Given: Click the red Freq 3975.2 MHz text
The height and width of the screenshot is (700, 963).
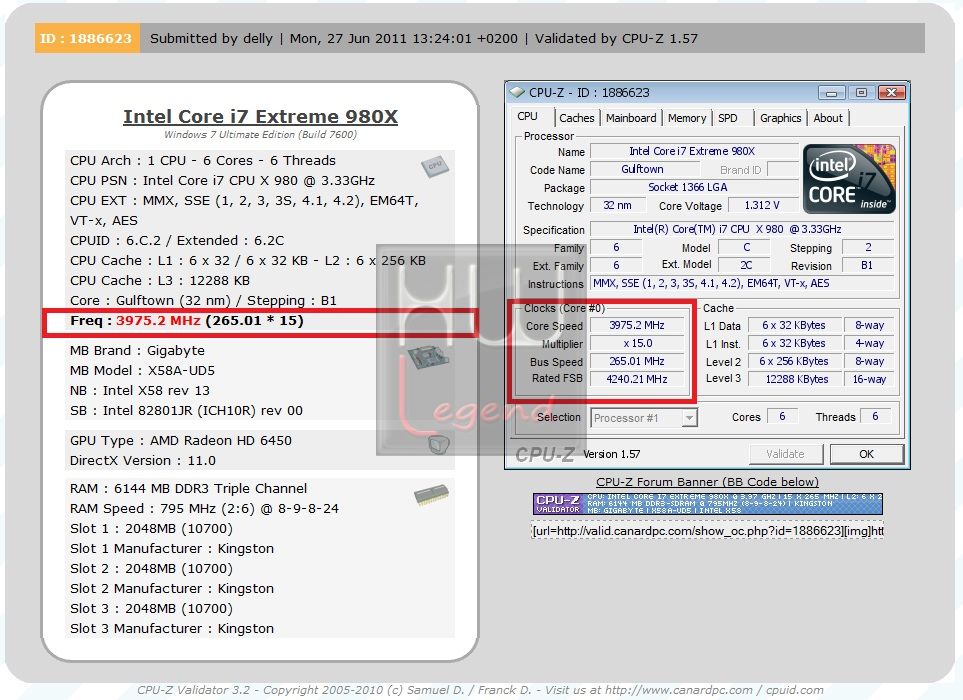Looking at the screenshot, I should pyautogui.click(x=158, y=321).
